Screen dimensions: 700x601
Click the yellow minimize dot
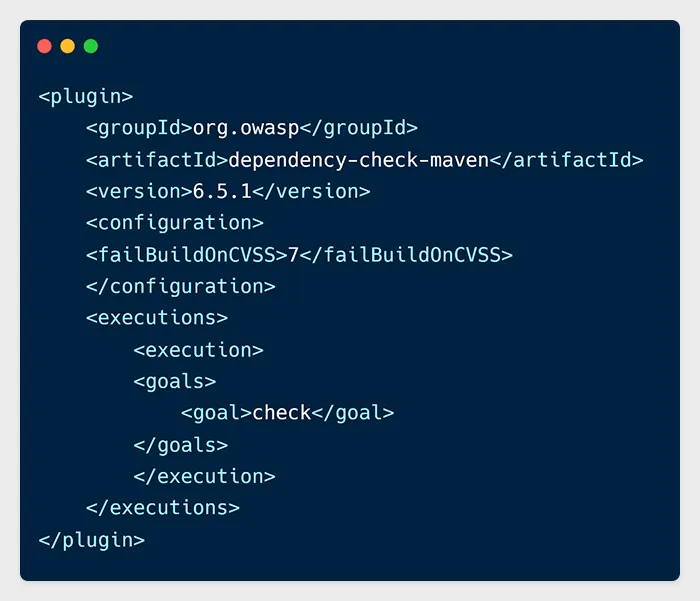tap(67, 46)
